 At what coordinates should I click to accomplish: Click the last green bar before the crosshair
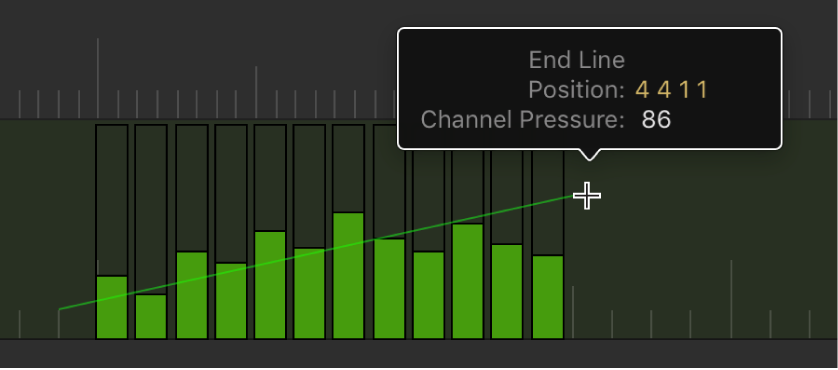click(x=548, y=297)
